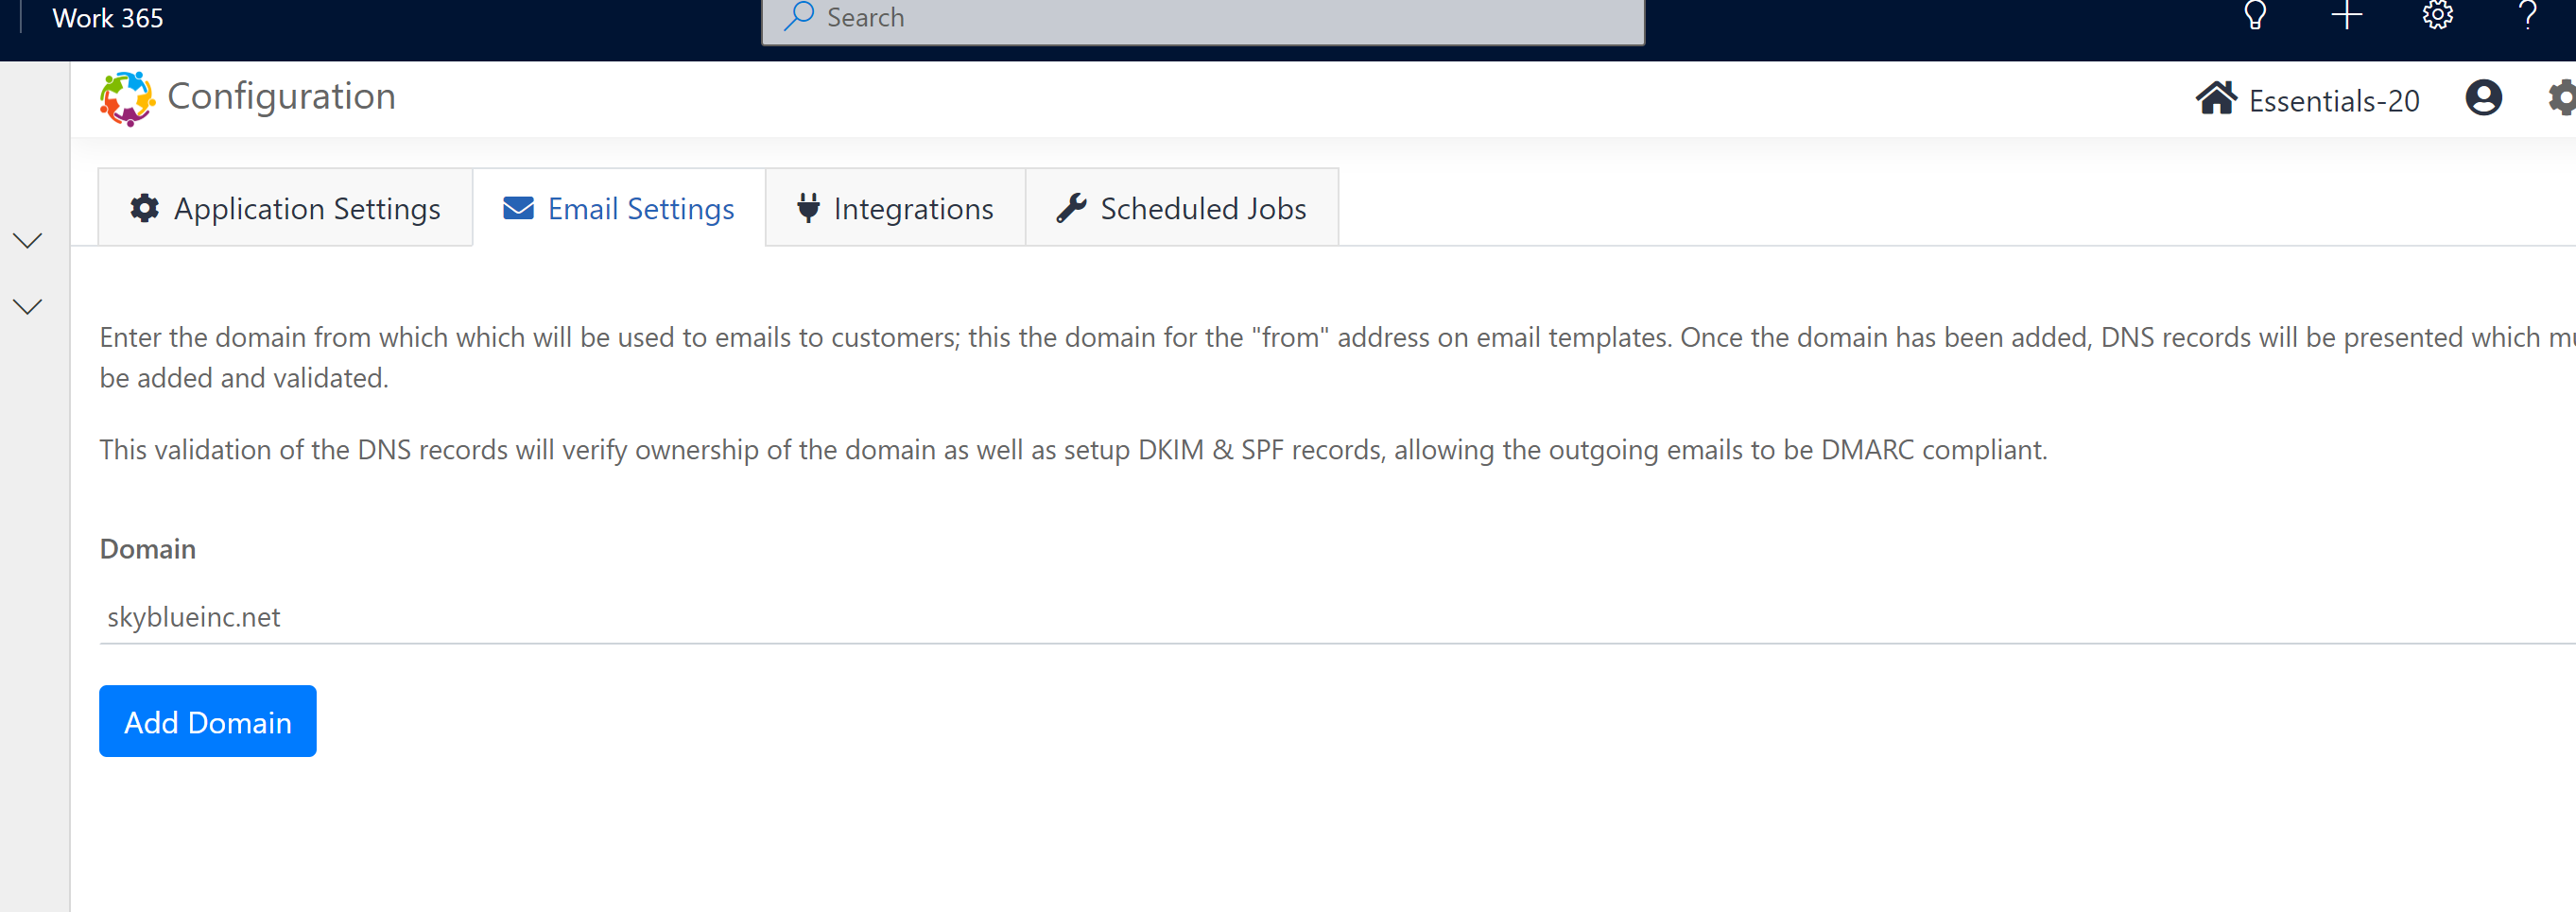Click the Work 365 colorful logo
Image resolution: width=2576 pixels, height=912 pixels.
[127, 98]
